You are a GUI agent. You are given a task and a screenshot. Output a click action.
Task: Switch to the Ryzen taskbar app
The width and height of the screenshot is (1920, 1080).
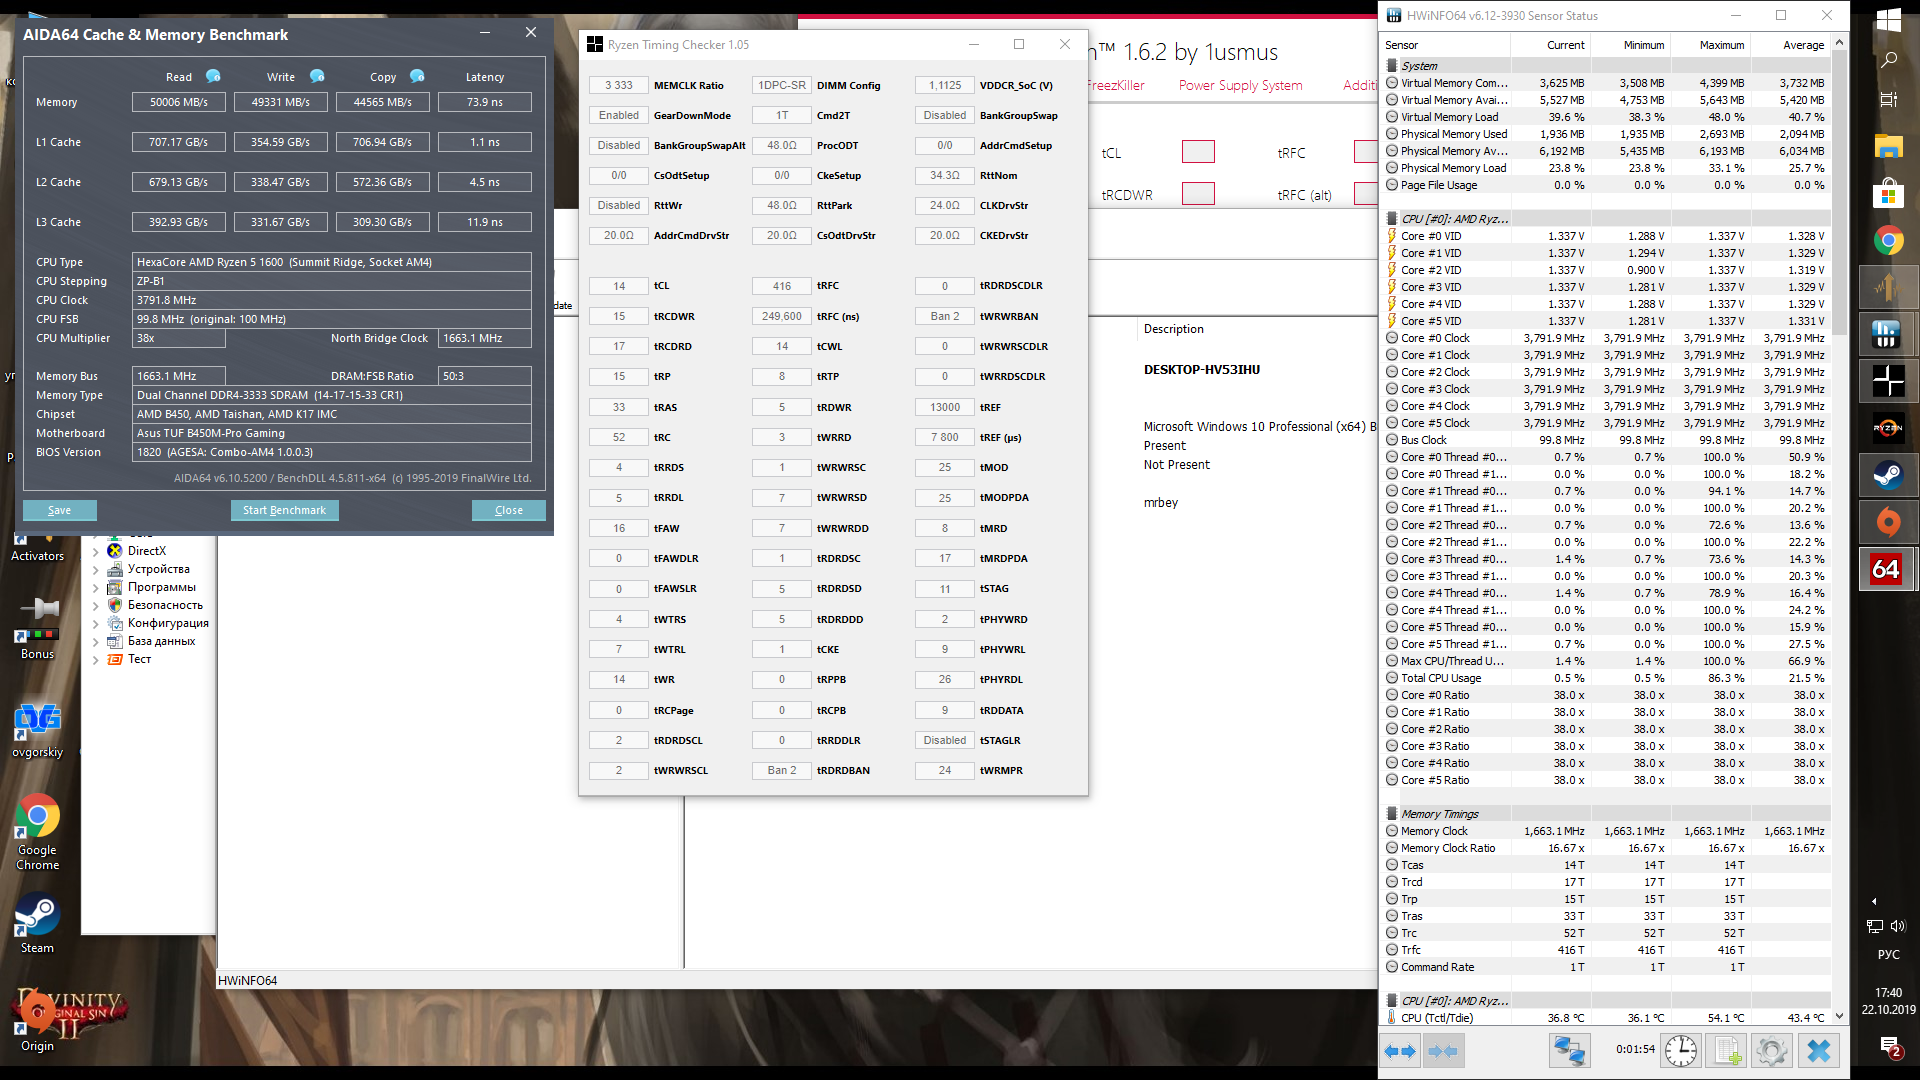click(1888, 428)
